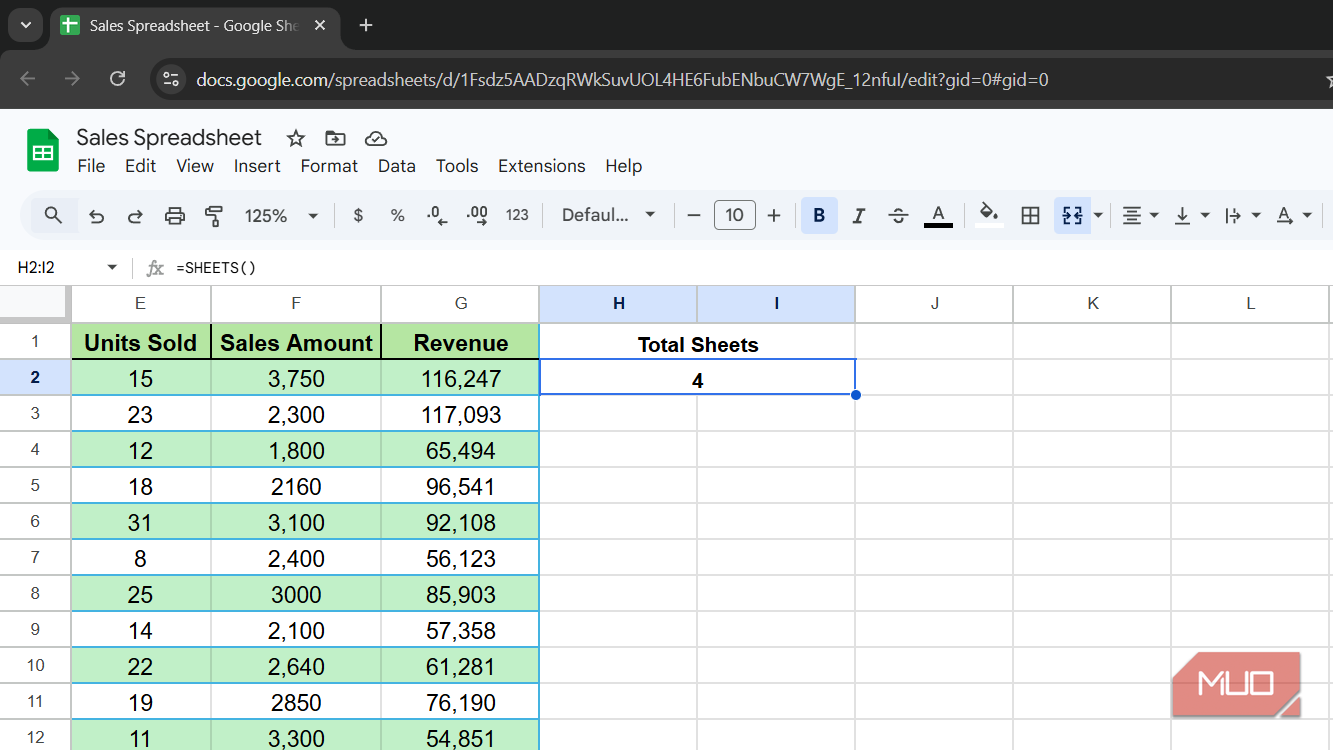This screenshot has height=750, width=1333.
Task: Open font family Default dropdown
Action: coord(608,215)
